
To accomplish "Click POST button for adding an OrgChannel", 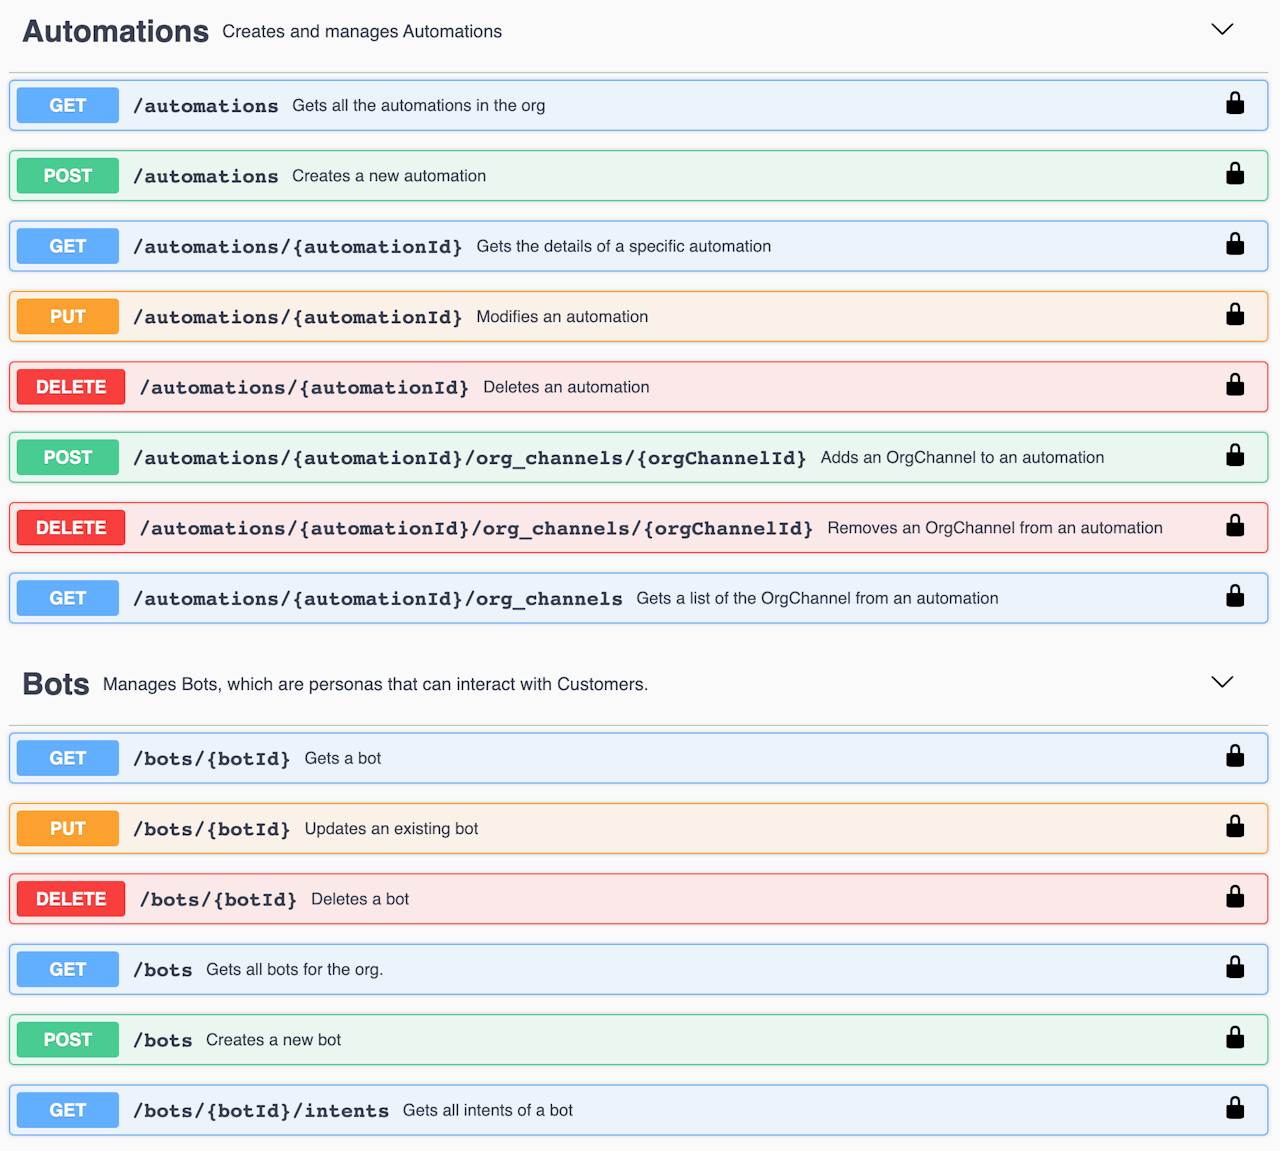I will [68, 458].
